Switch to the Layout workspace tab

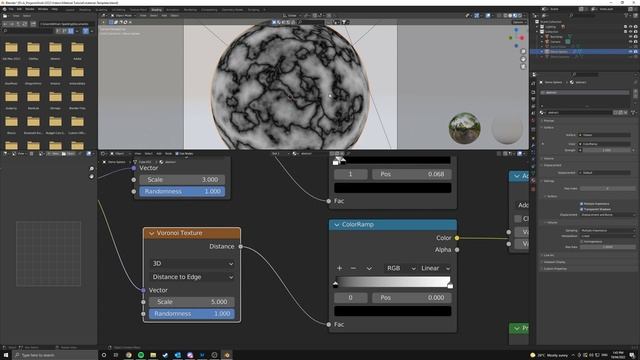click(70, 9)
